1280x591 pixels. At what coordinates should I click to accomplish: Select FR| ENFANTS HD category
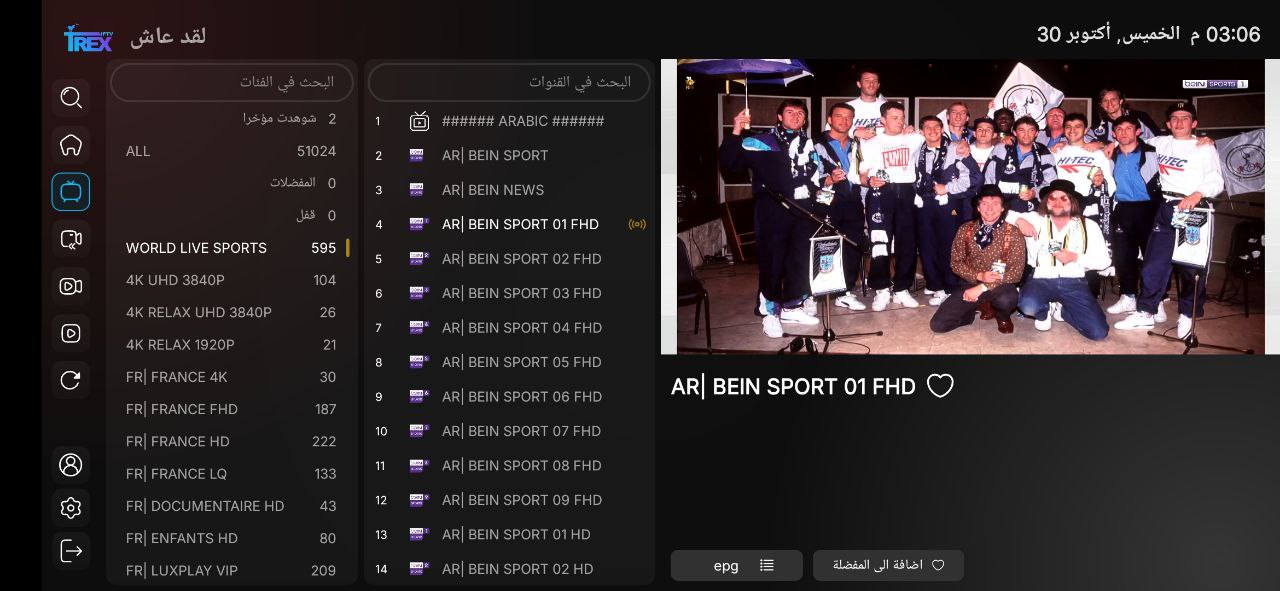pos(232,538)
